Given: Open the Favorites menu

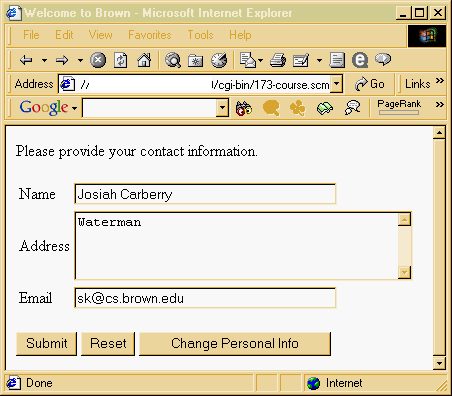Looking at the screenshot, I should point(150,35).
